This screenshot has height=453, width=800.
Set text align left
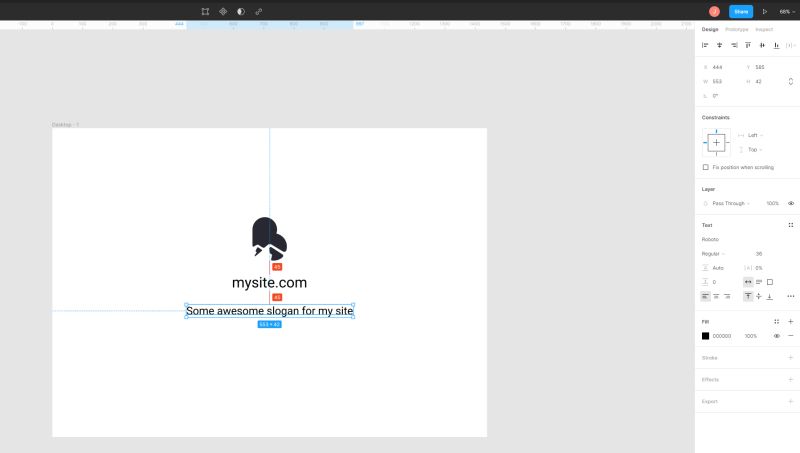[x=705, y=296]
